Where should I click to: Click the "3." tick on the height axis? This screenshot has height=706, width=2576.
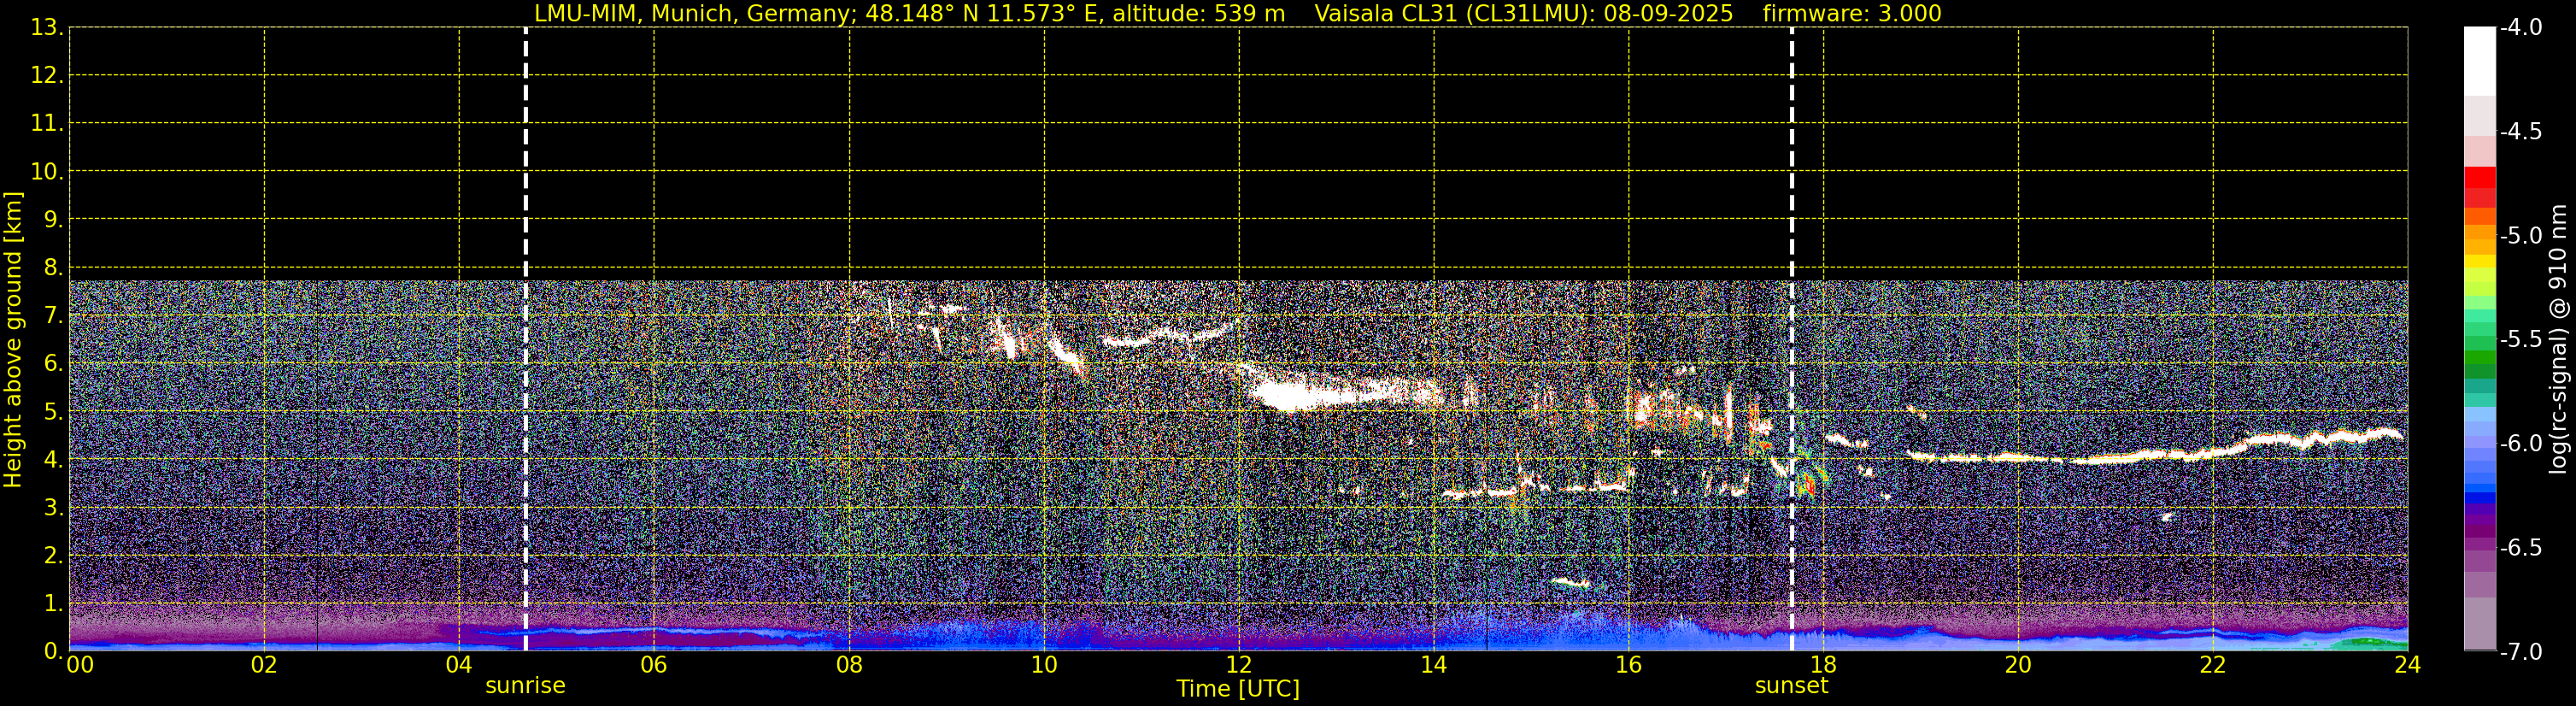pyautogui.click(x=53, y=507)
